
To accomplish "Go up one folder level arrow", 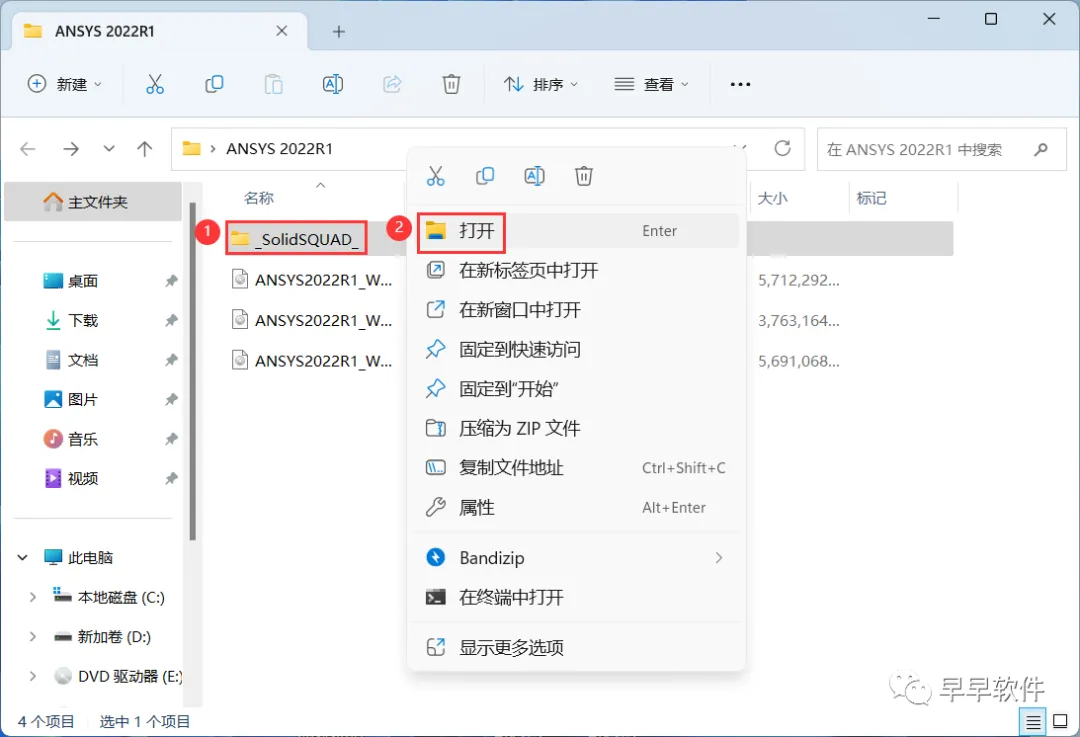I will [145, 149].
